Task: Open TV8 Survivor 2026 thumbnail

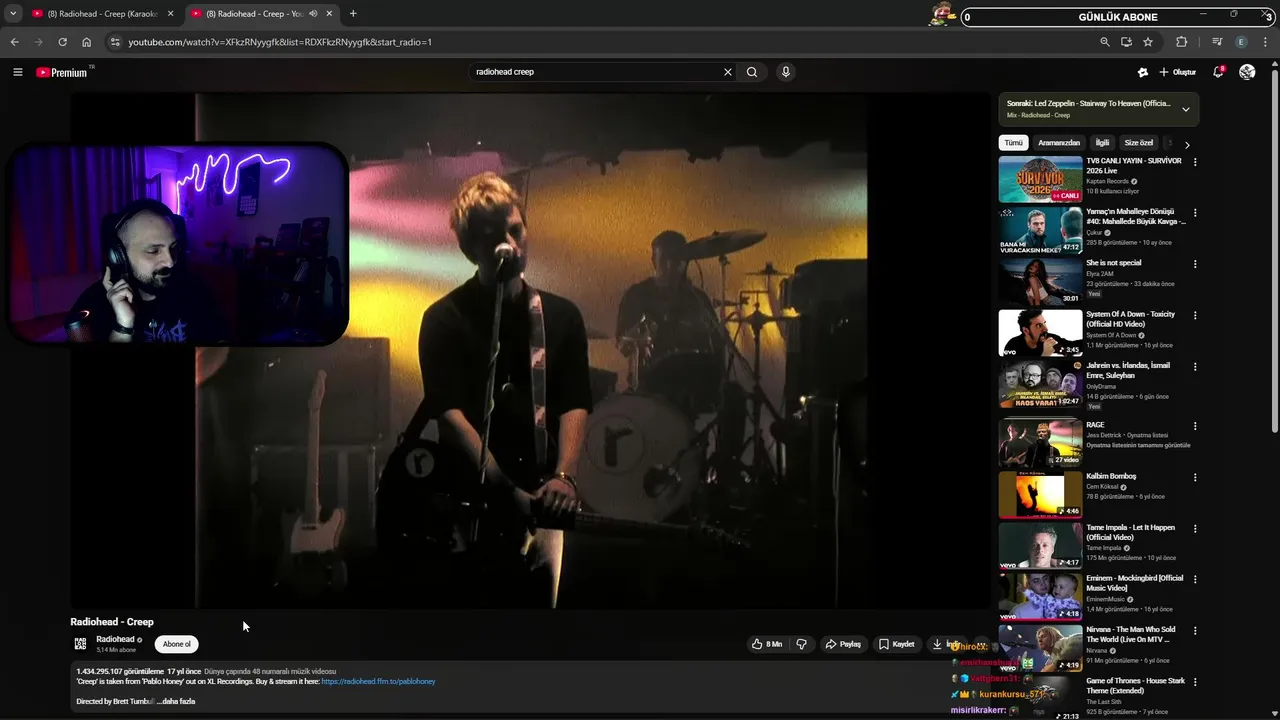Action: pos(1040,179)
